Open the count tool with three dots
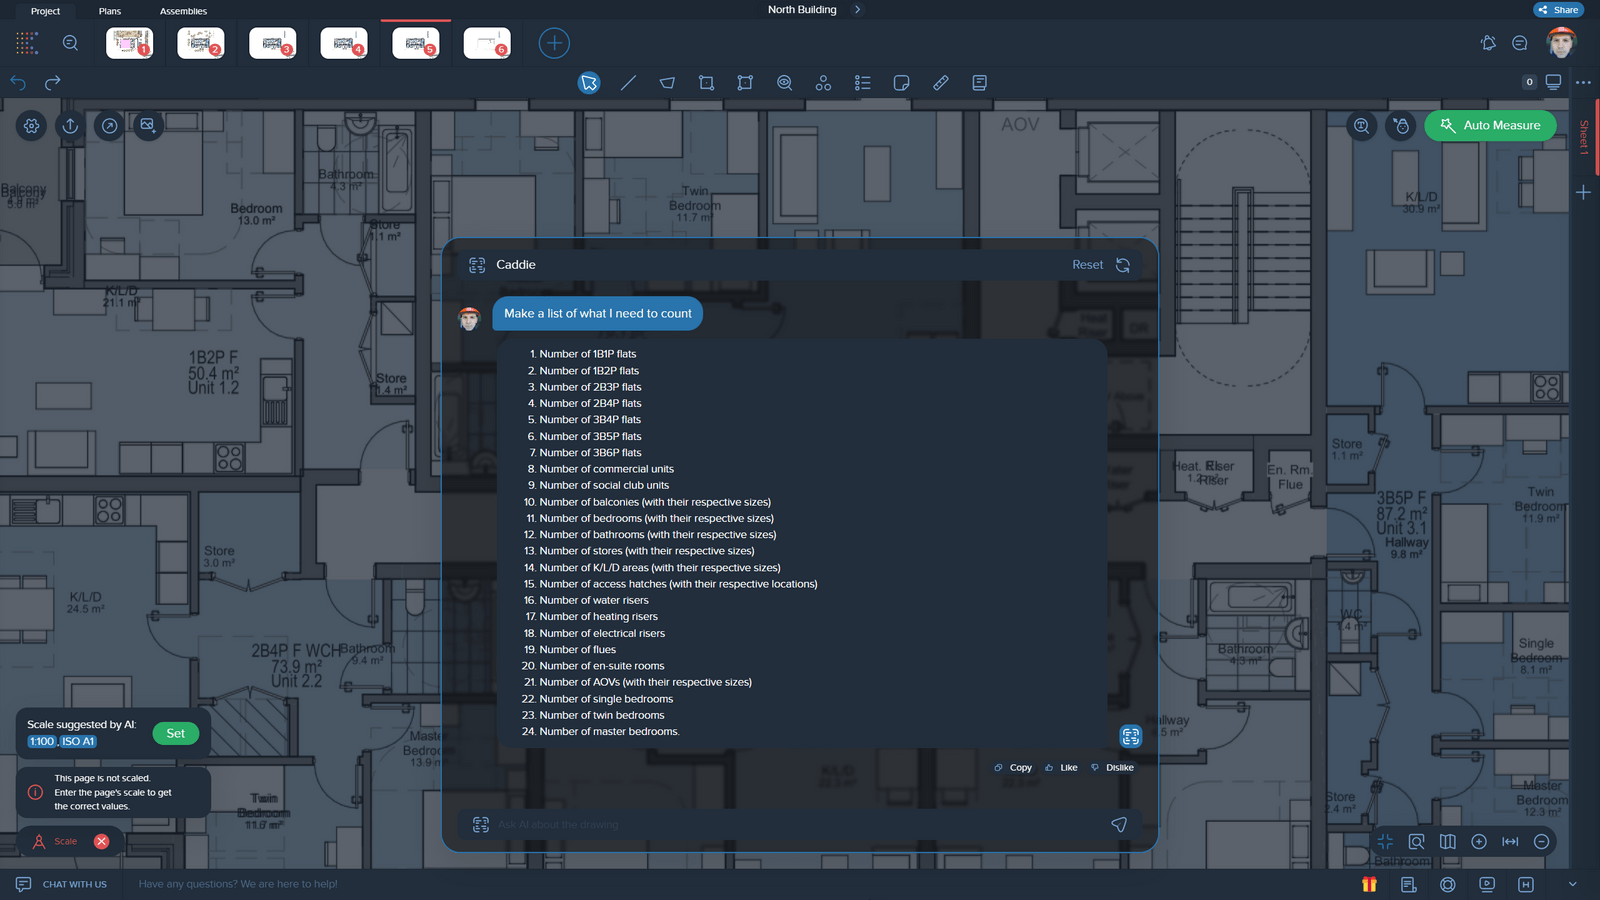Image resolution: width=1600 pixels, height=900 pixels. pyautogui.click(x=823, y=83)
